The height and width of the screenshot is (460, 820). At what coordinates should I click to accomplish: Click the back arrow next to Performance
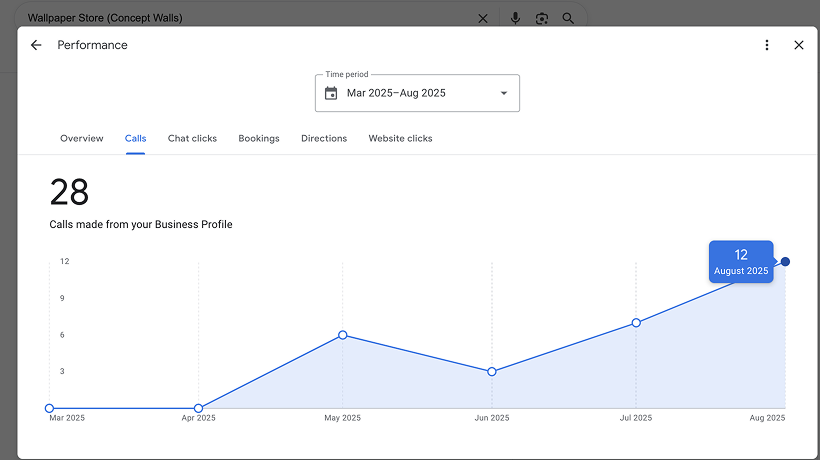tap(36, 45)
